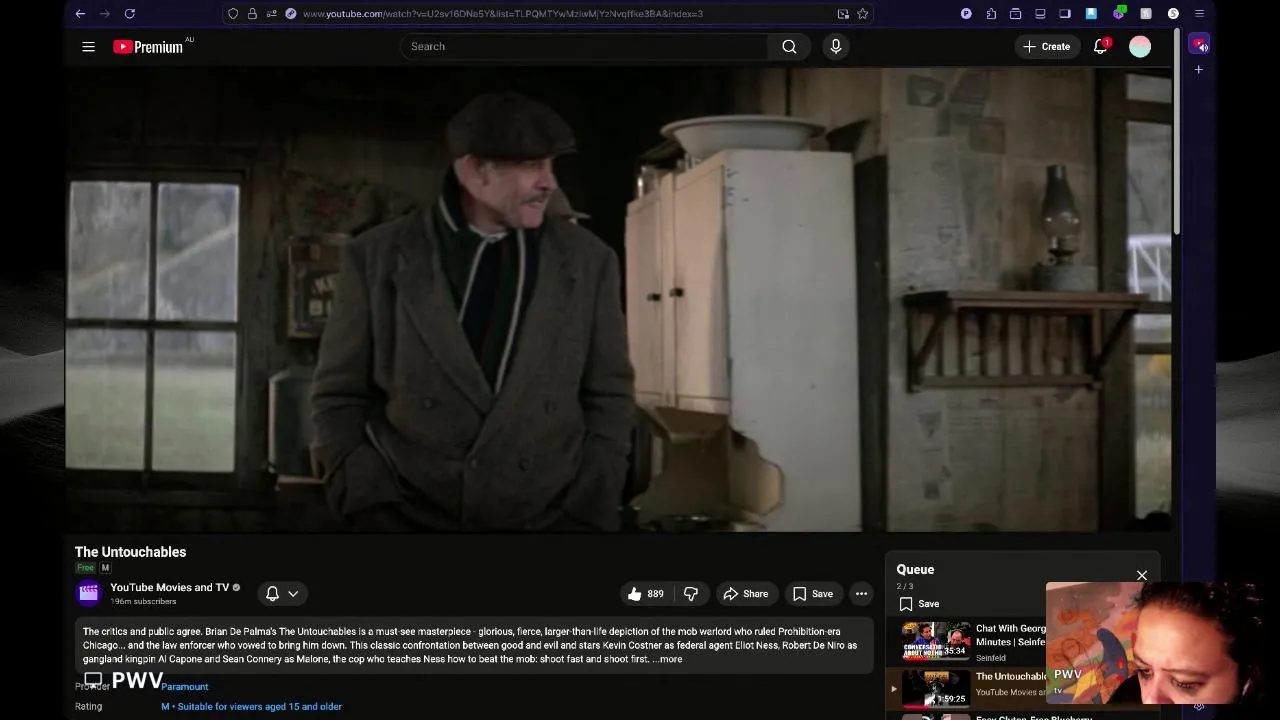Open the account avatar menu
This screenshot has width=1280, height=720.
(x=1140, y=47)
